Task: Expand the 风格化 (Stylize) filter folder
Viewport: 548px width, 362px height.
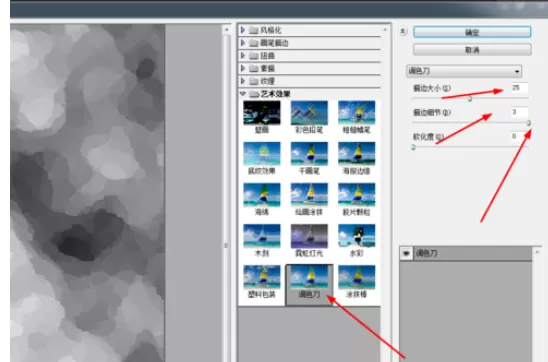Action: [x=243, y=30]
